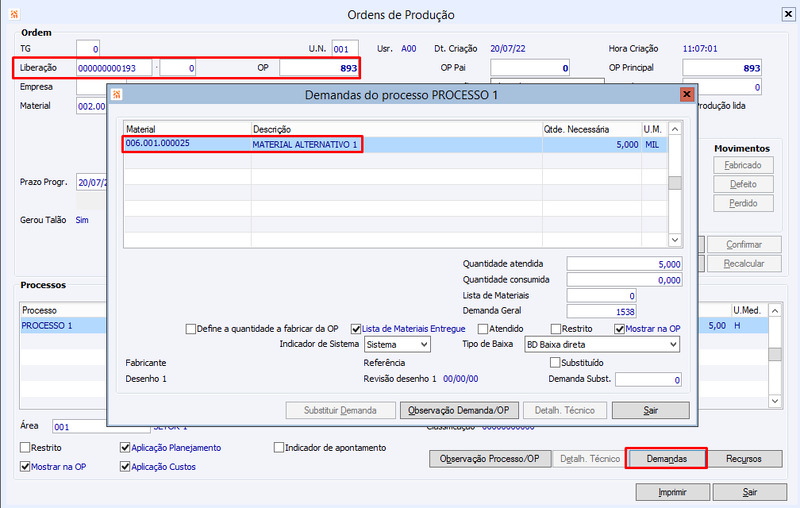Viewport: 800px width, 508px height.
Task: Toggle Indicador de apontamento checkbox
Action: 279,447
